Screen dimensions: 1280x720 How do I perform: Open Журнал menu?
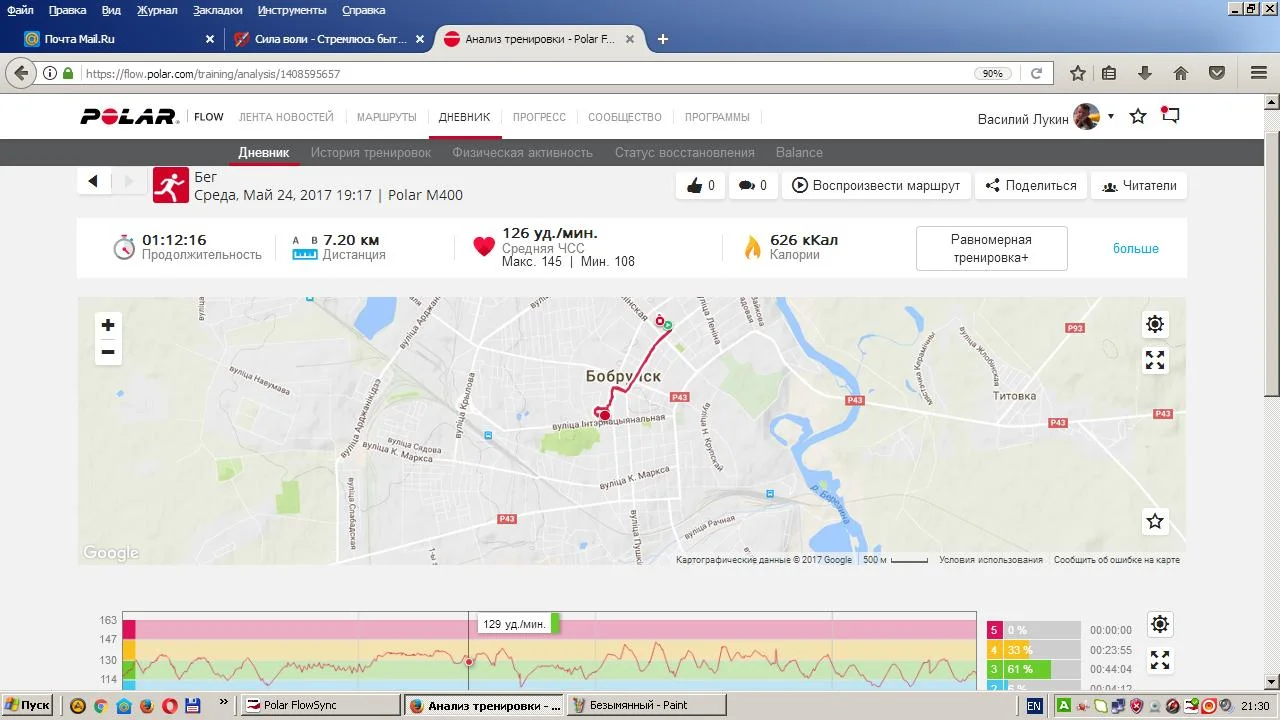tap(156, 10)
